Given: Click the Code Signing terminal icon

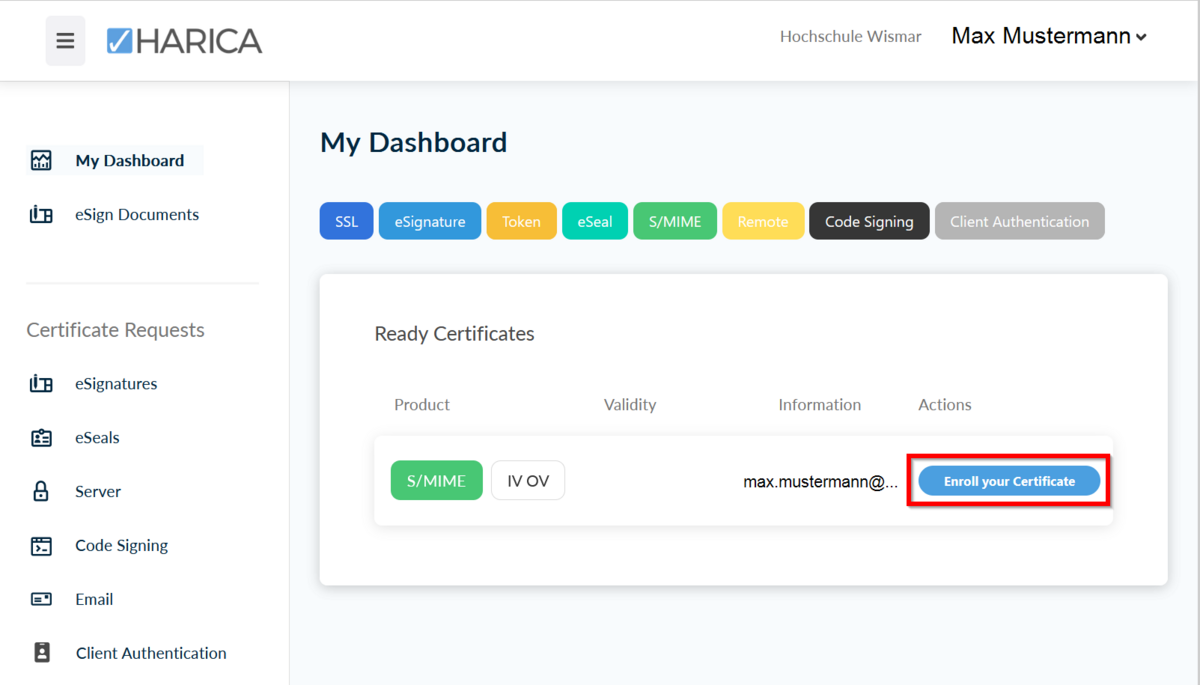Looking at the screenshot, I should 41,546.
